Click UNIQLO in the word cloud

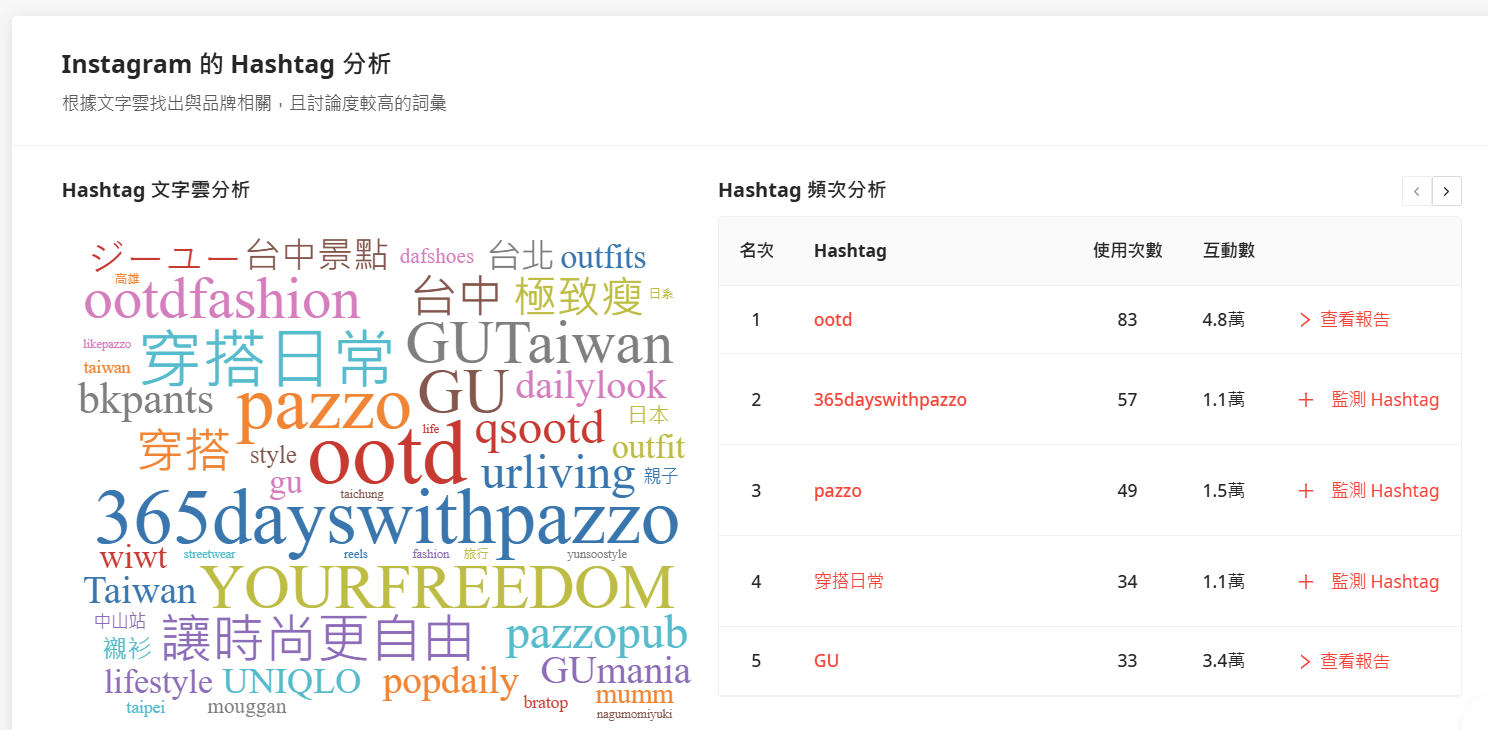click(292, 681)
